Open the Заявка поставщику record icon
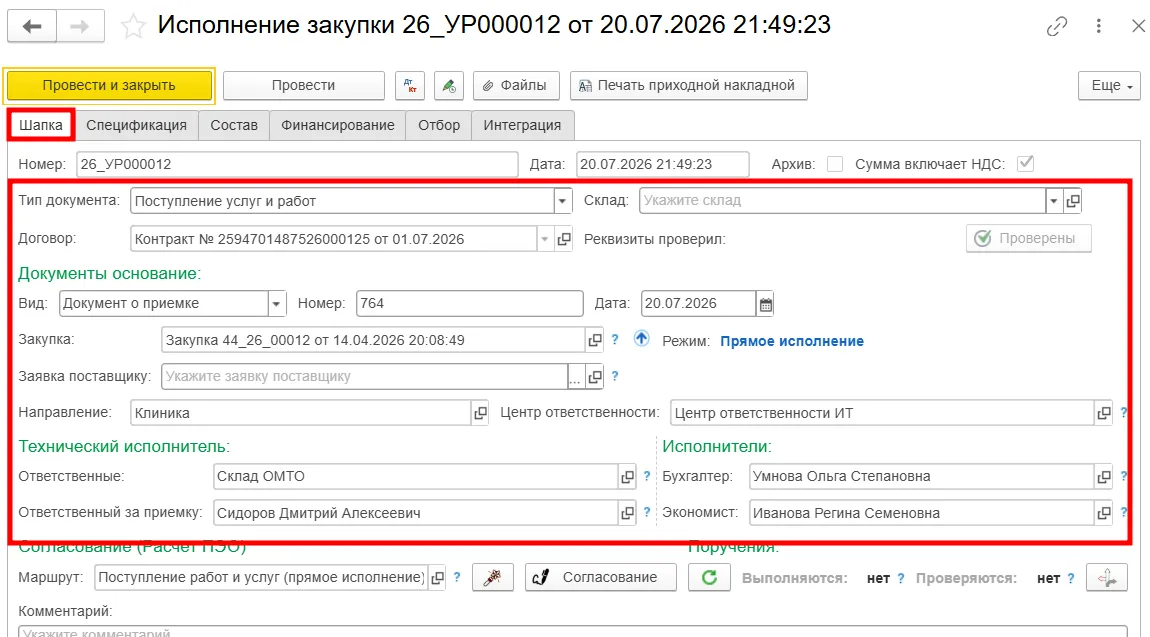Screen dimensions: 1150x637 (595, 377)
